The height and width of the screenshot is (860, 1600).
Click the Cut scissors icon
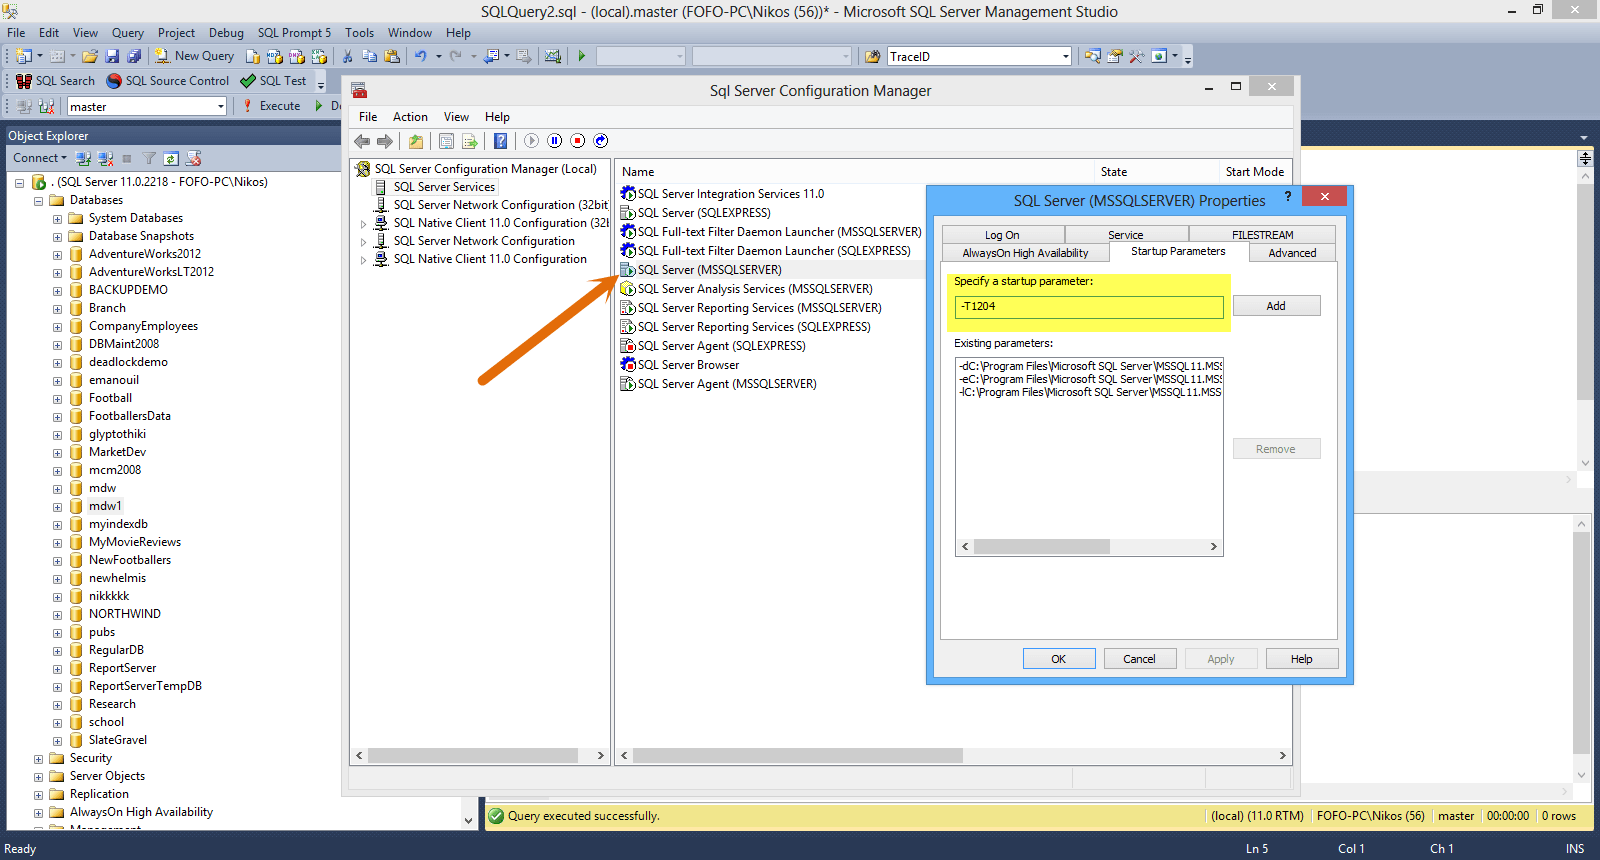347,56
